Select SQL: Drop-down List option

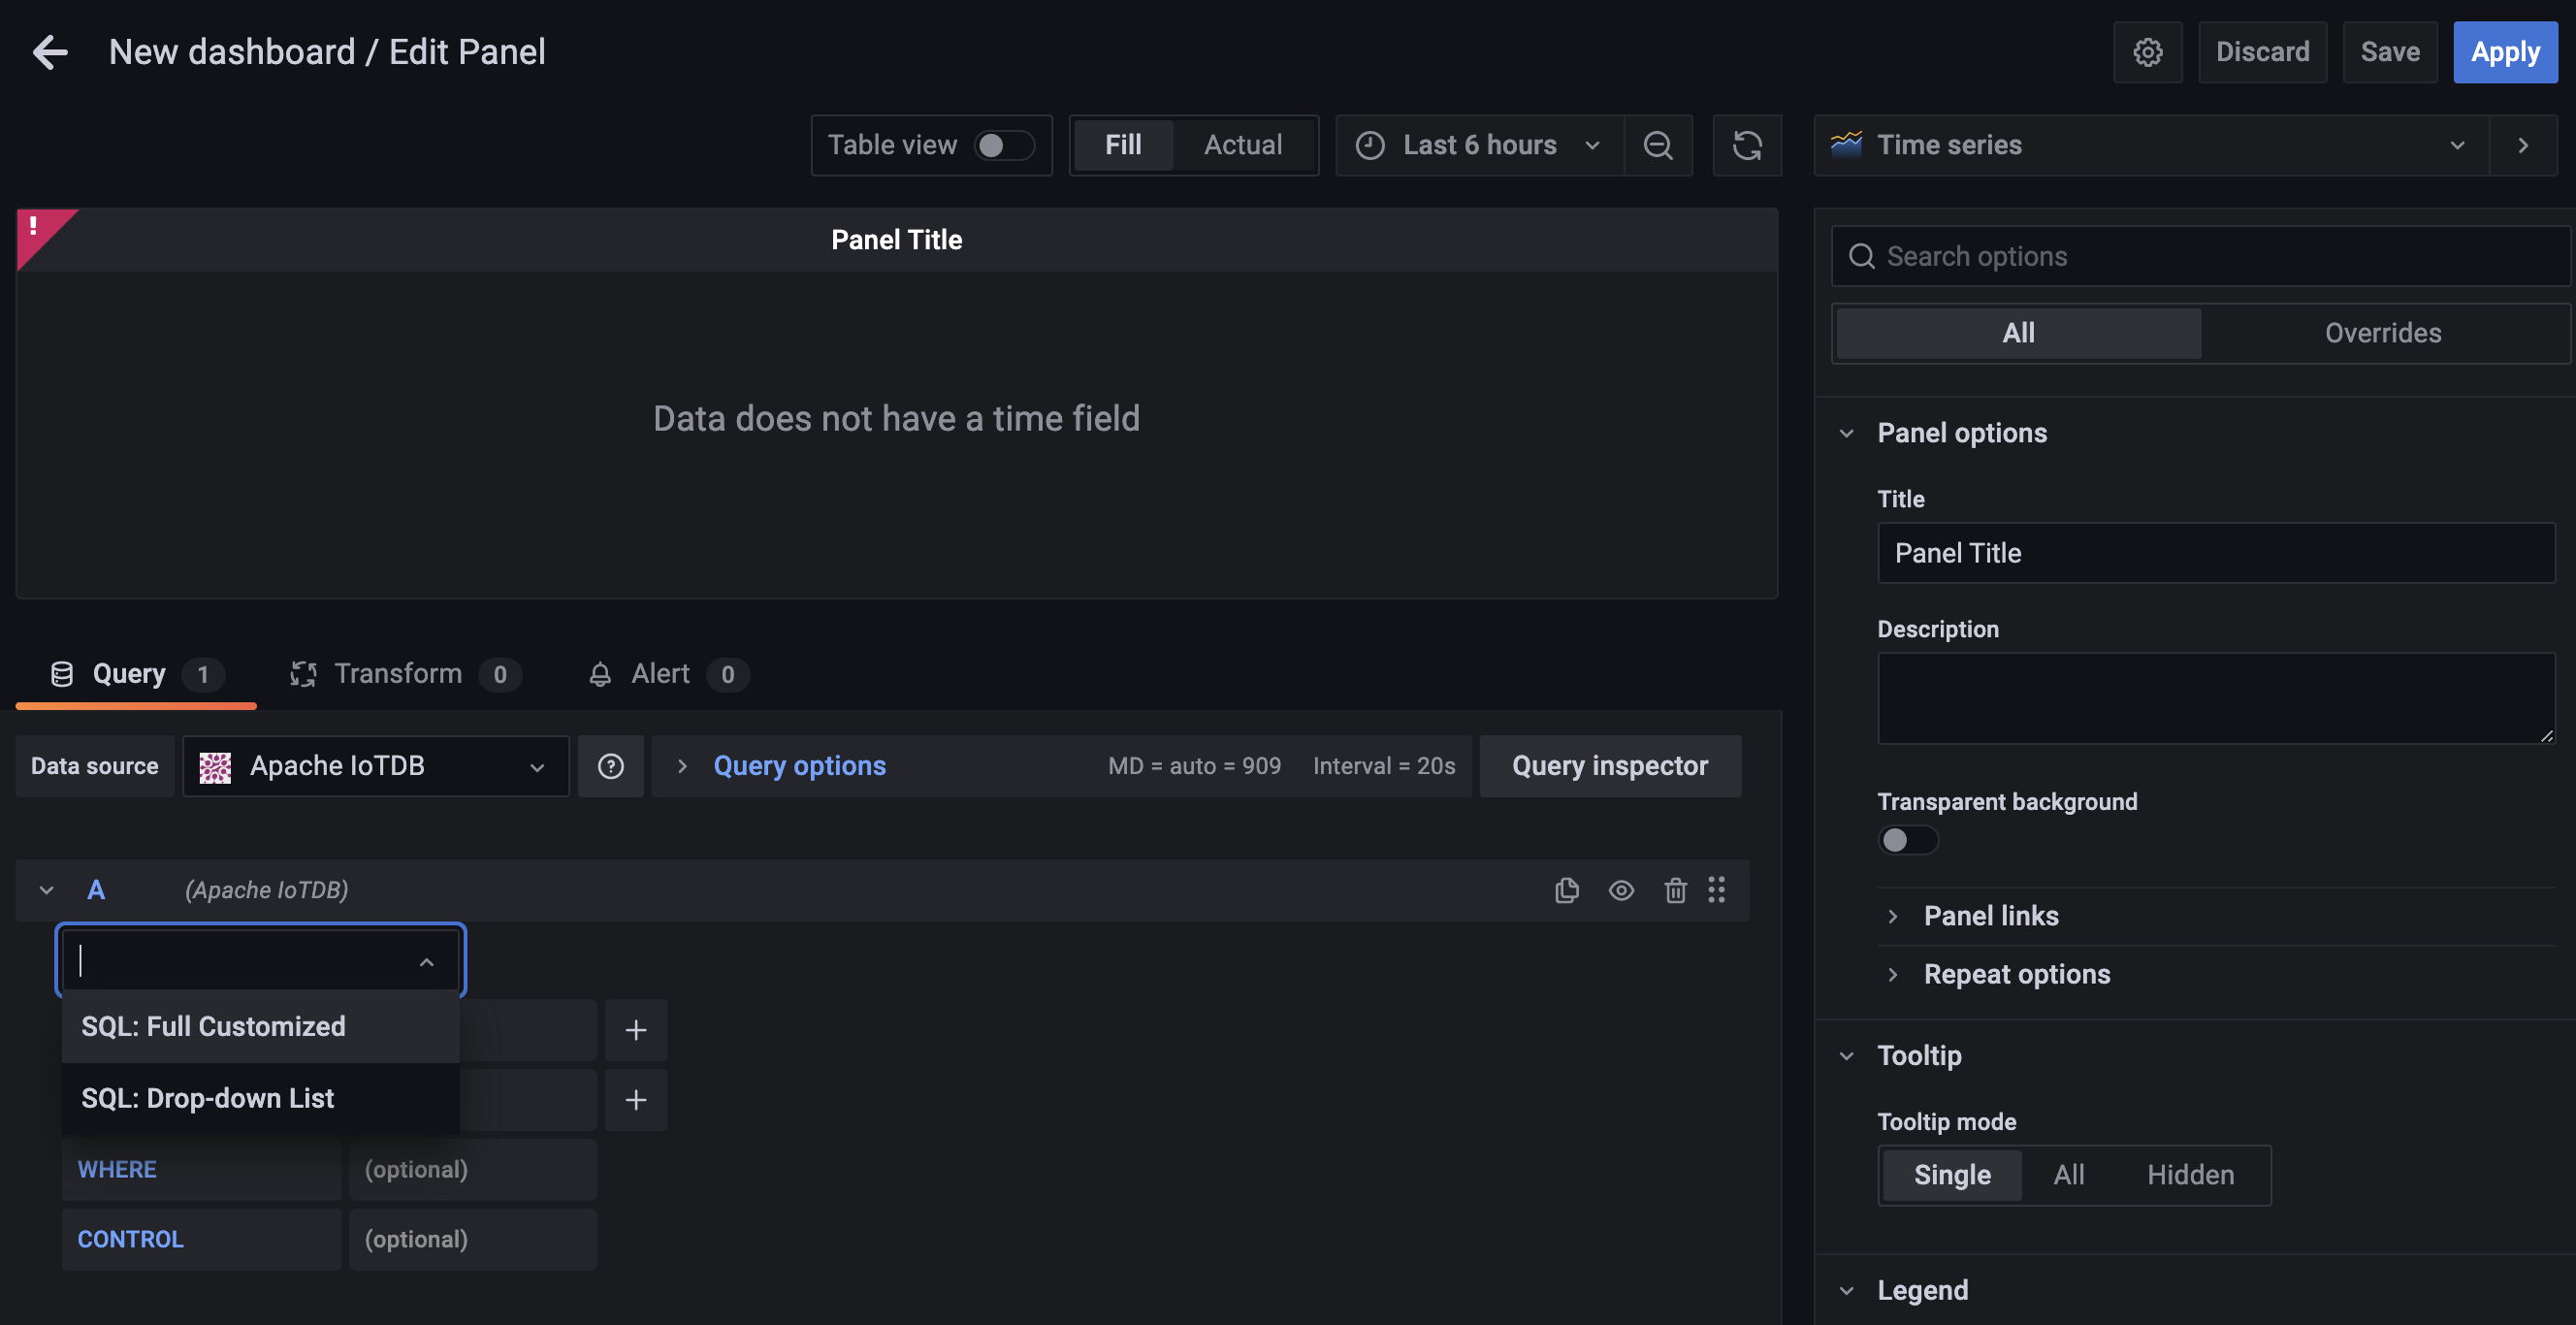click(208, 1098)
